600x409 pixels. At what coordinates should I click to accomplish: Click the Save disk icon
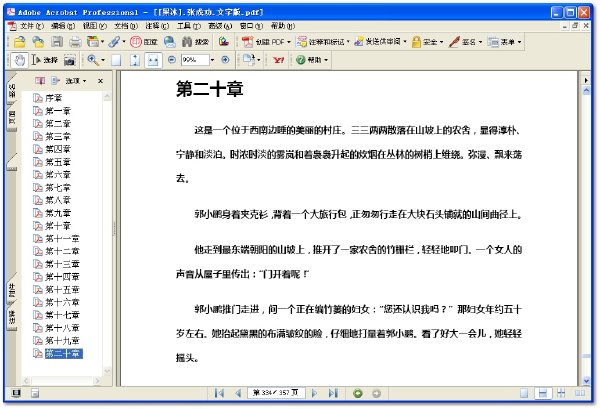[57, 42]
